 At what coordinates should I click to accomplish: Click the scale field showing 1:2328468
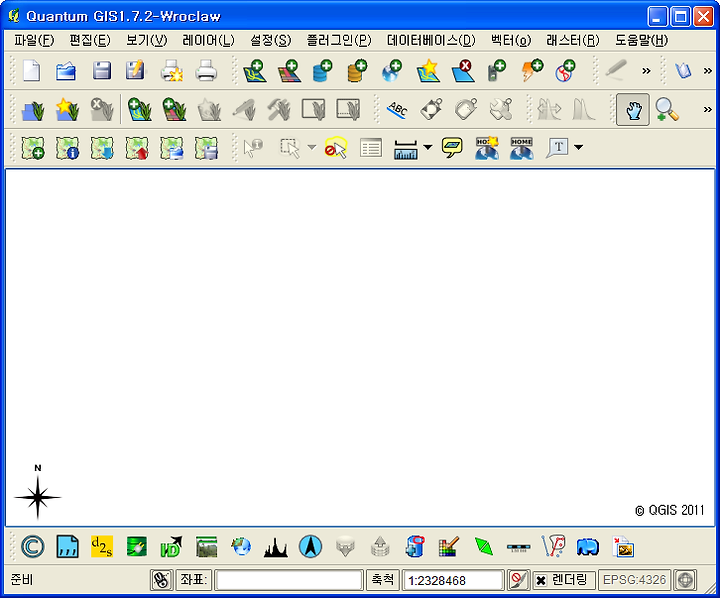(x=453, y=580)
